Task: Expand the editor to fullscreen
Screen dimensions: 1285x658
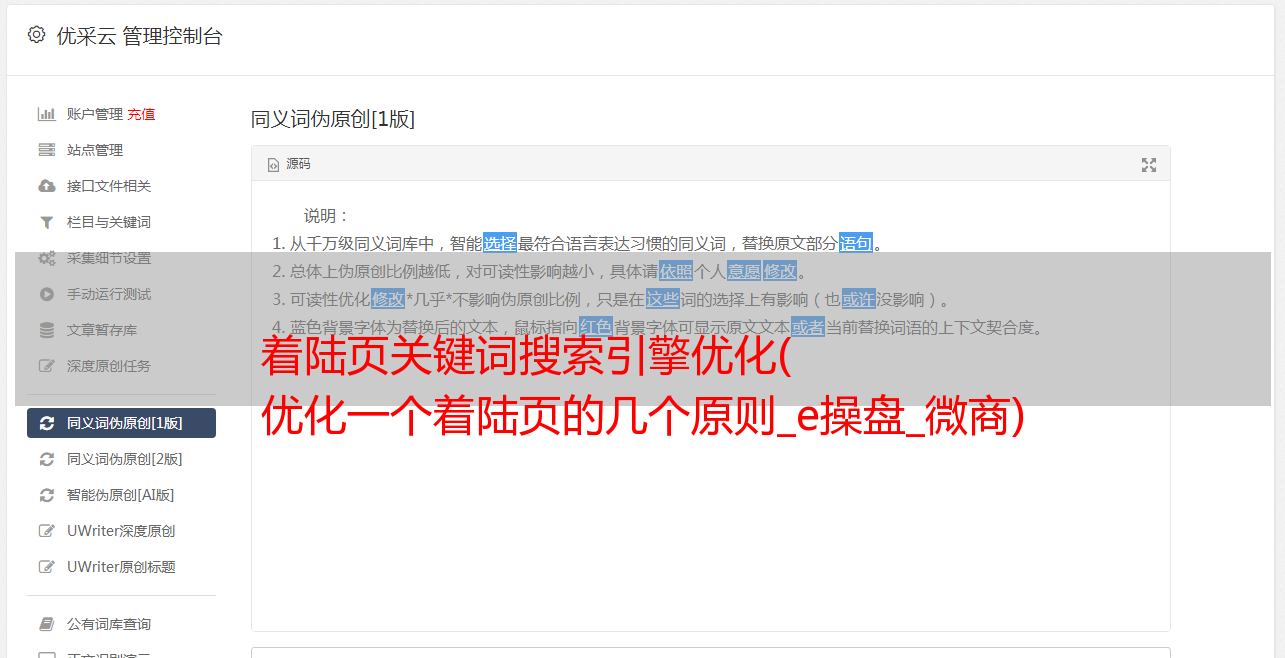Action: click(x=1149, y=165)
